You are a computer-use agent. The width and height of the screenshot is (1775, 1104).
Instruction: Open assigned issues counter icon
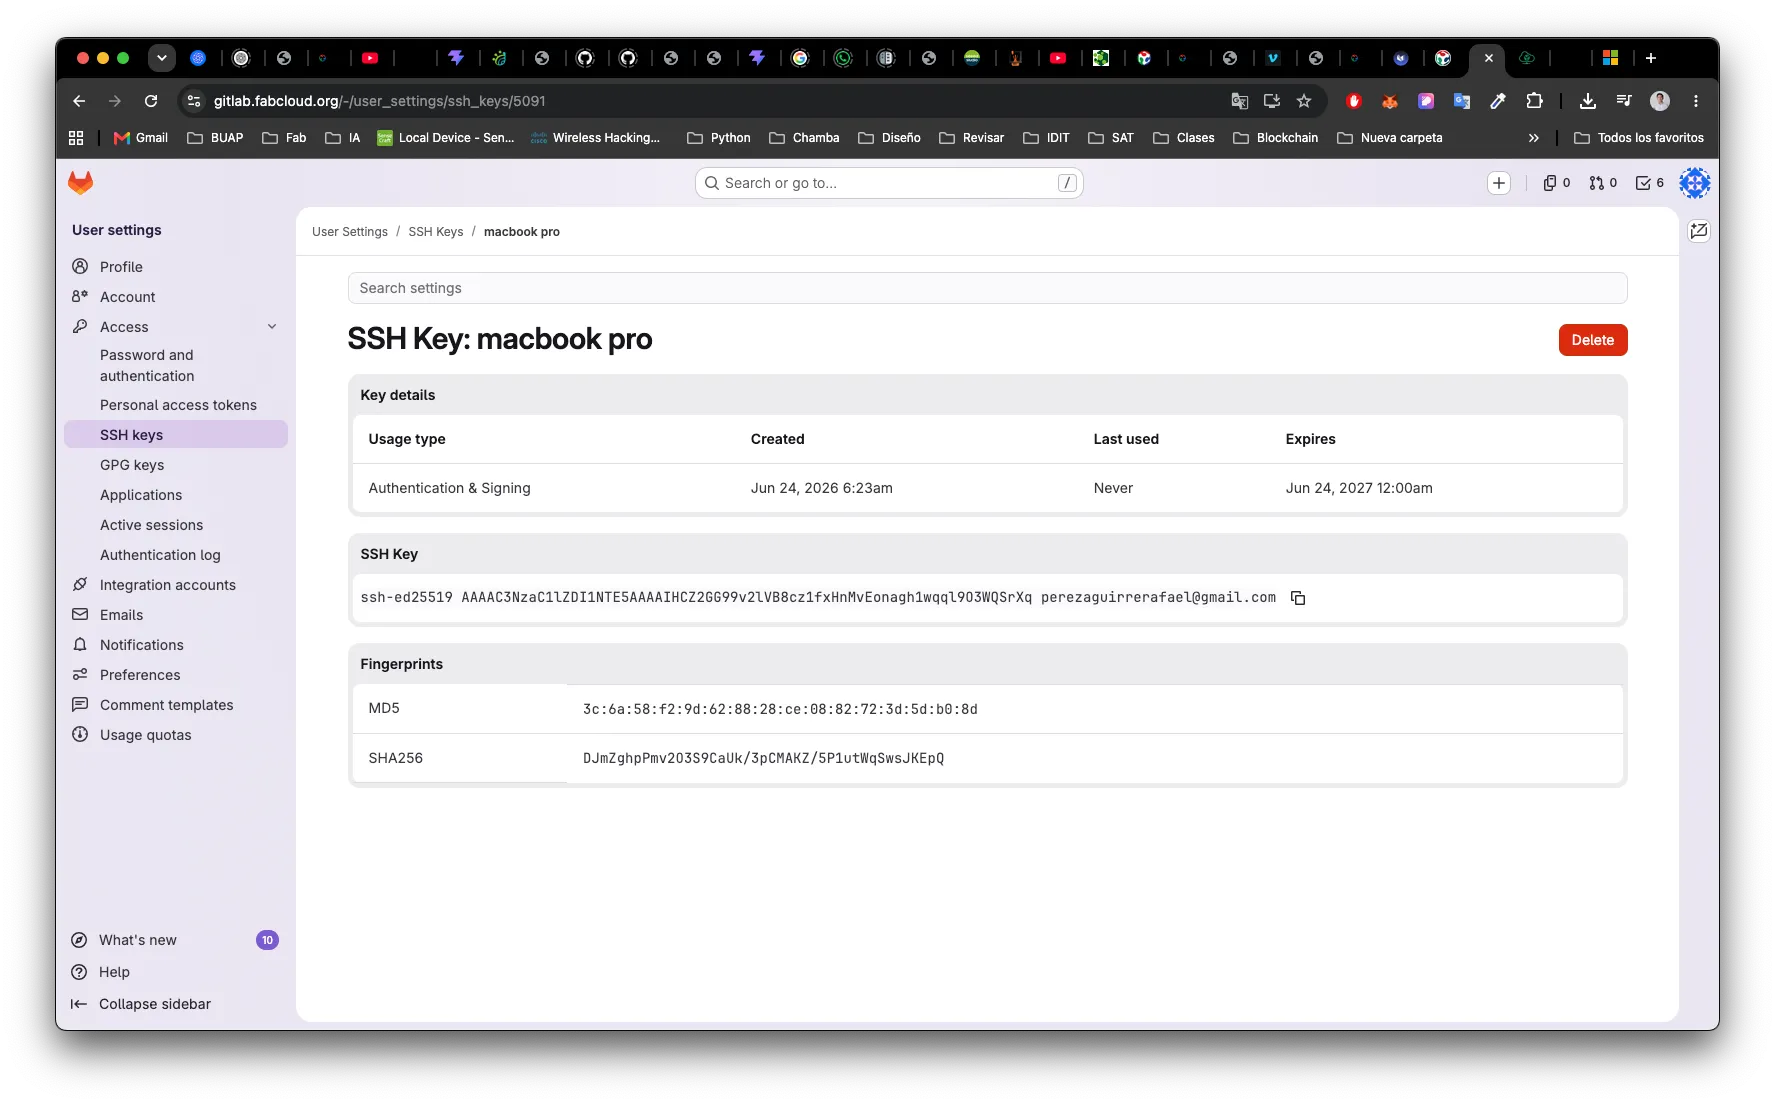[1556, 183]
